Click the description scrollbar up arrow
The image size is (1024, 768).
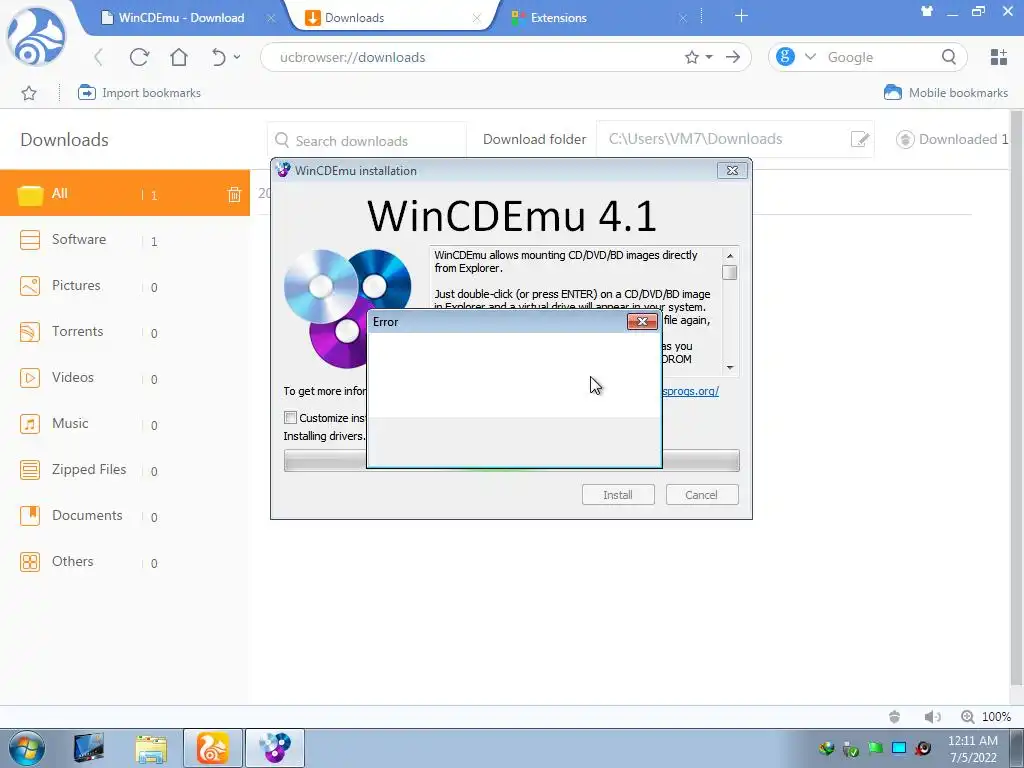click(730, 255)
